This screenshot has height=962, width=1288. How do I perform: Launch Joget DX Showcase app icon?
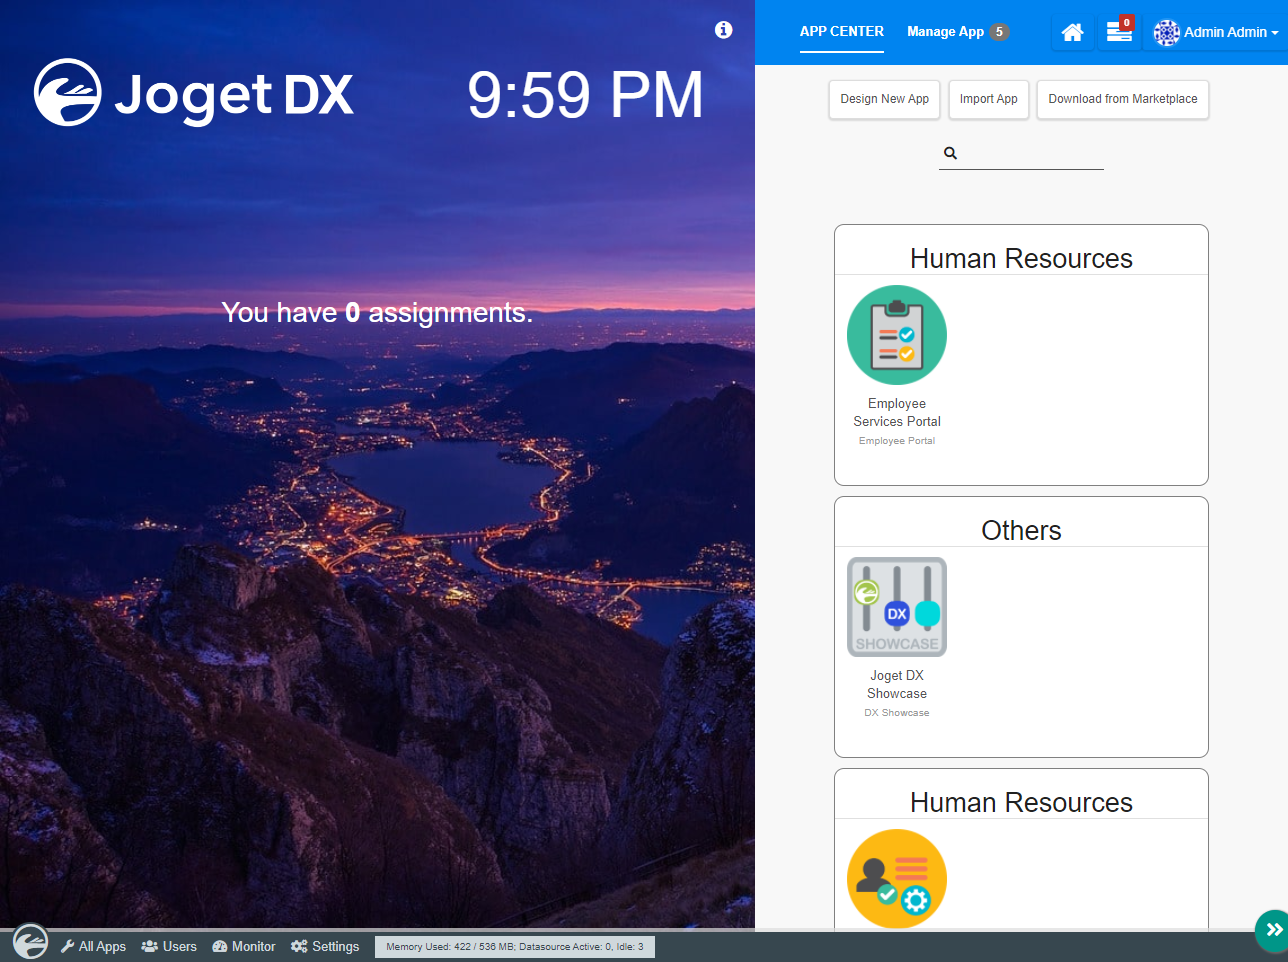pos(897,607)
